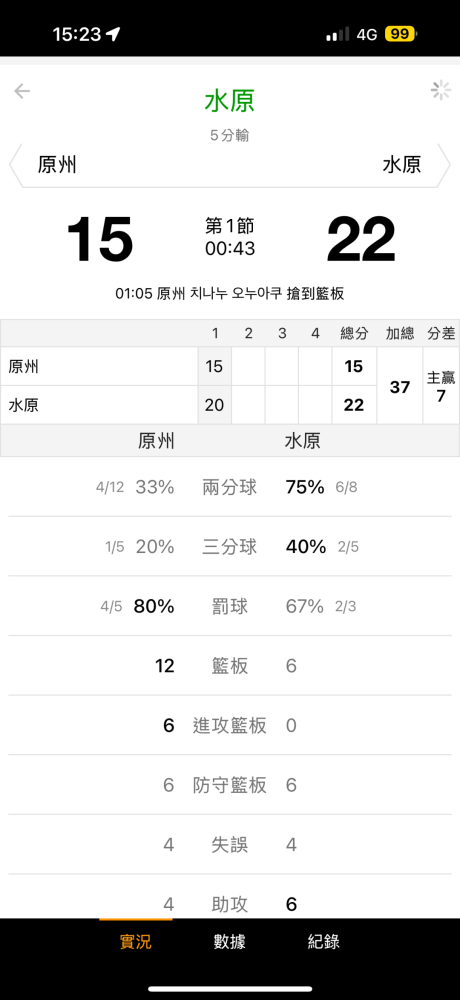This screenshot has height=1000, width=460.
Task: Open the 數據 tab
Action: pos(230,941)
